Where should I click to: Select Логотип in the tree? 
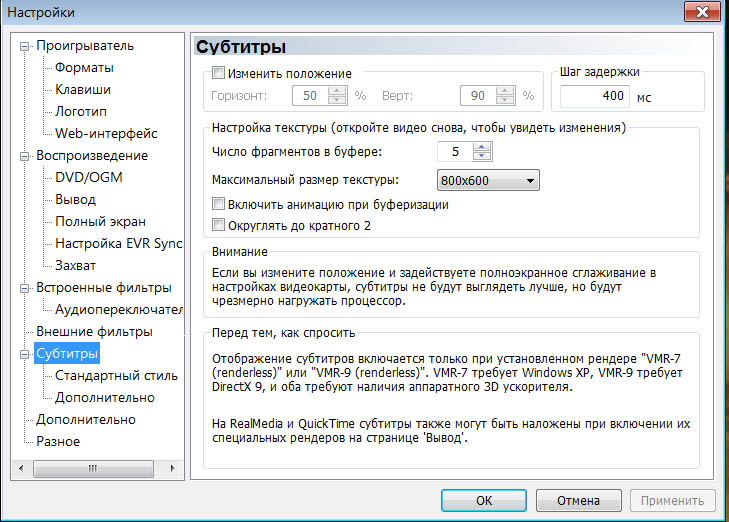click(81, 112)
